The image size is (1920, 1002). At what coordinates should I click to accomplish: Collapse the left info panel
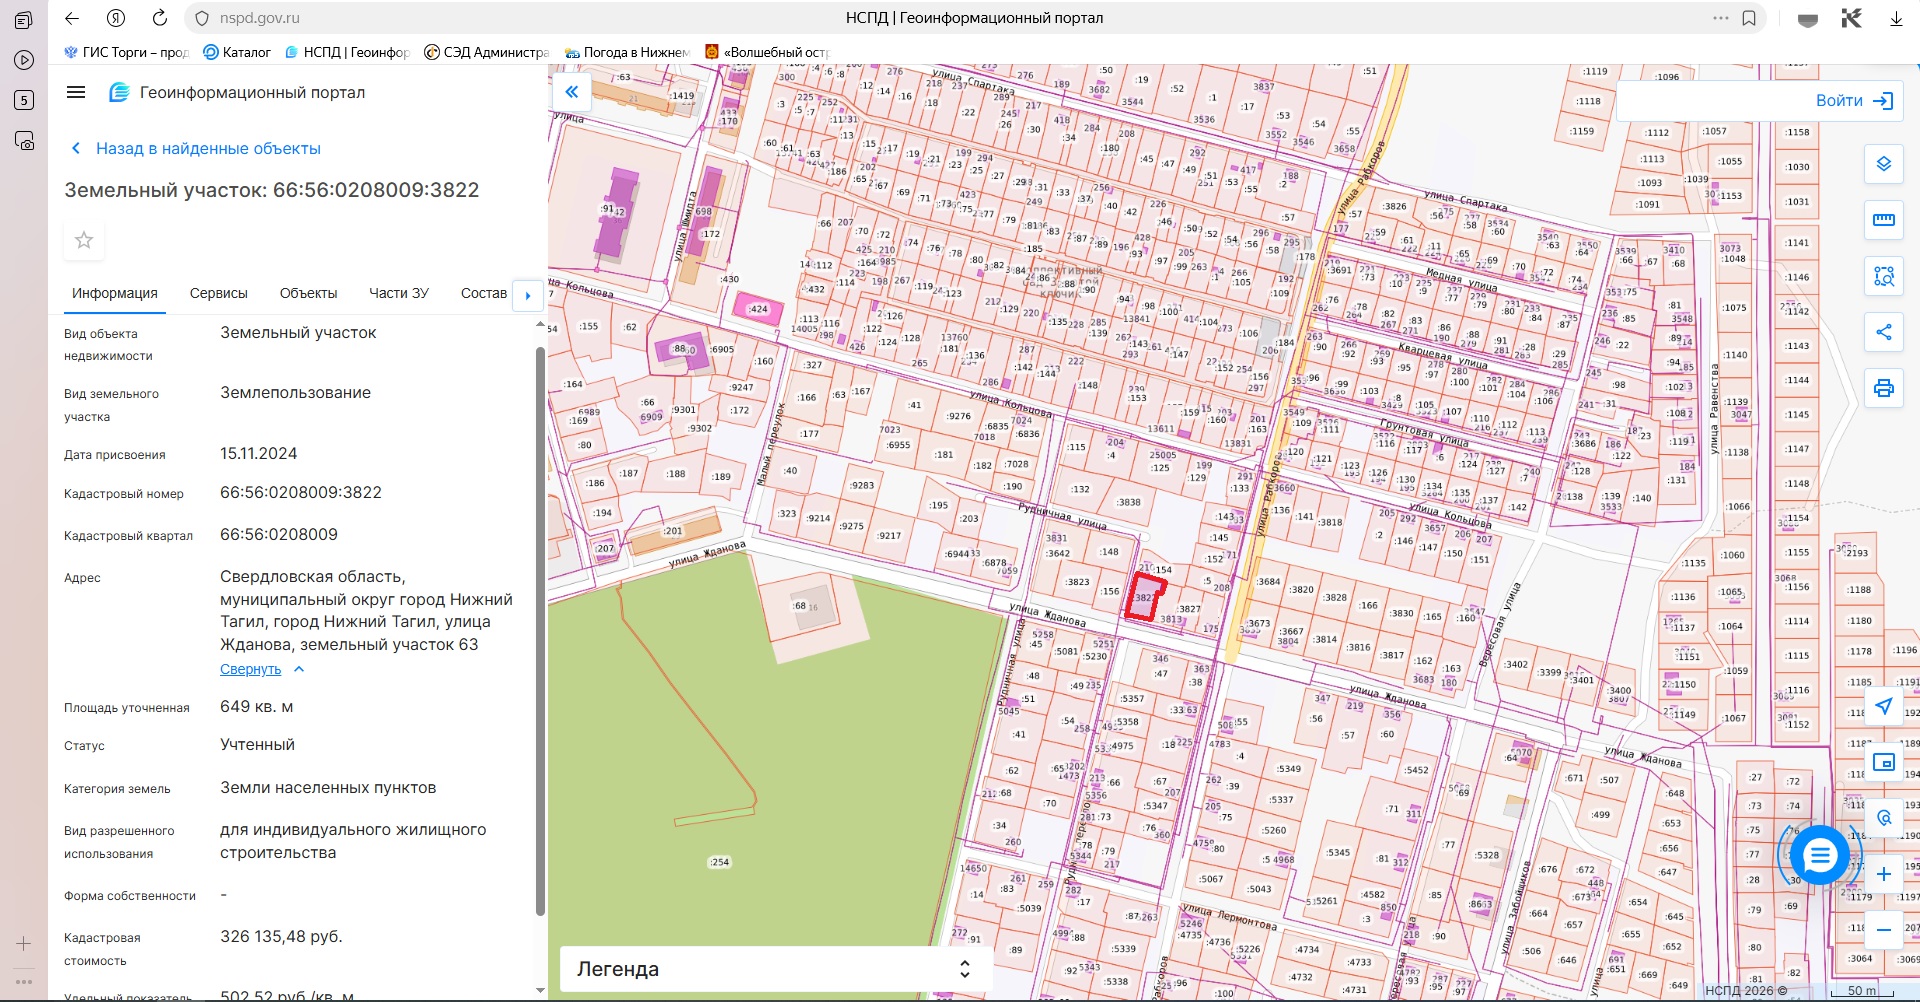point(571,92)
